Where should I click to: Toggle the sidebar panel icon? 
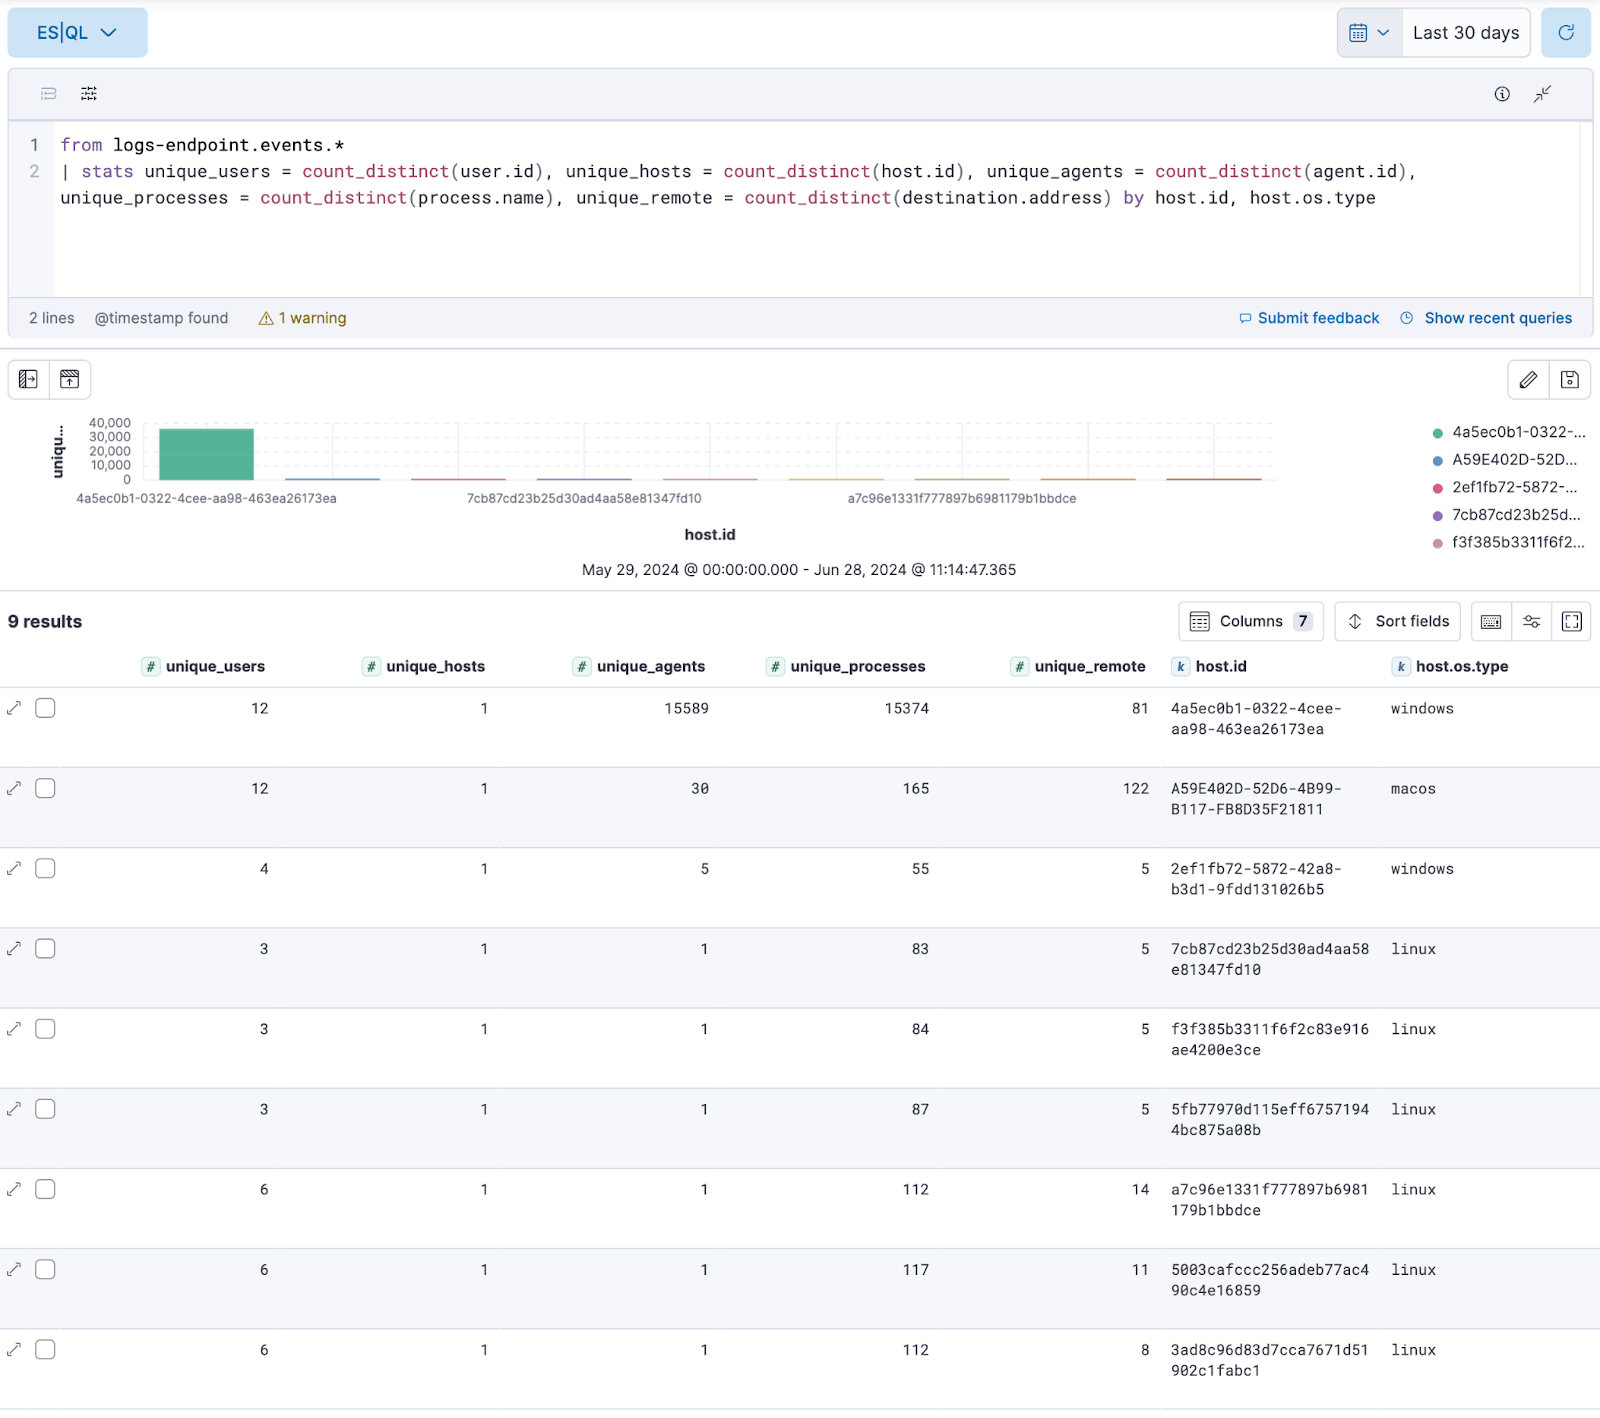(x=28, y=379)
